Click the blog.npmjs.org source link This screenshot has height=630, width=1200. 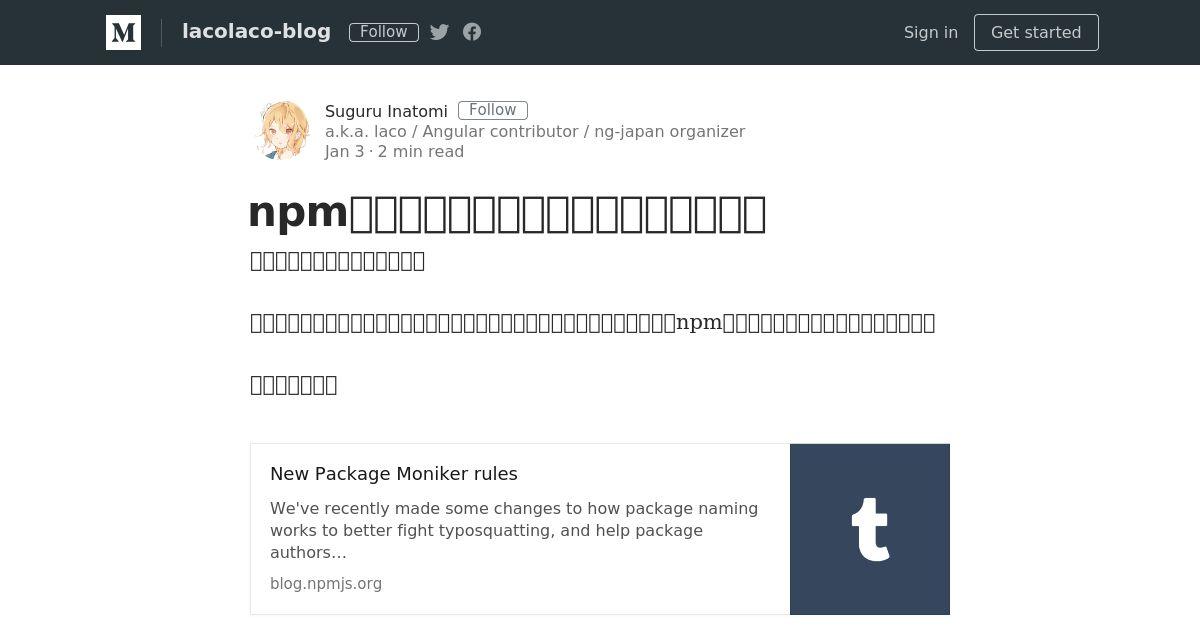pos(326,583)
